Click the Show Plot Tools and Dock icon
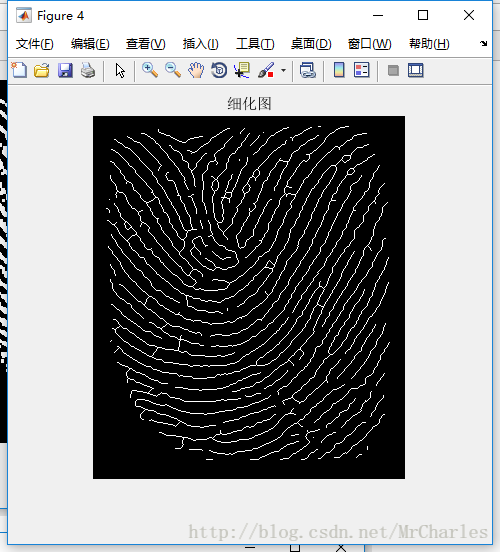 [416, 70]
